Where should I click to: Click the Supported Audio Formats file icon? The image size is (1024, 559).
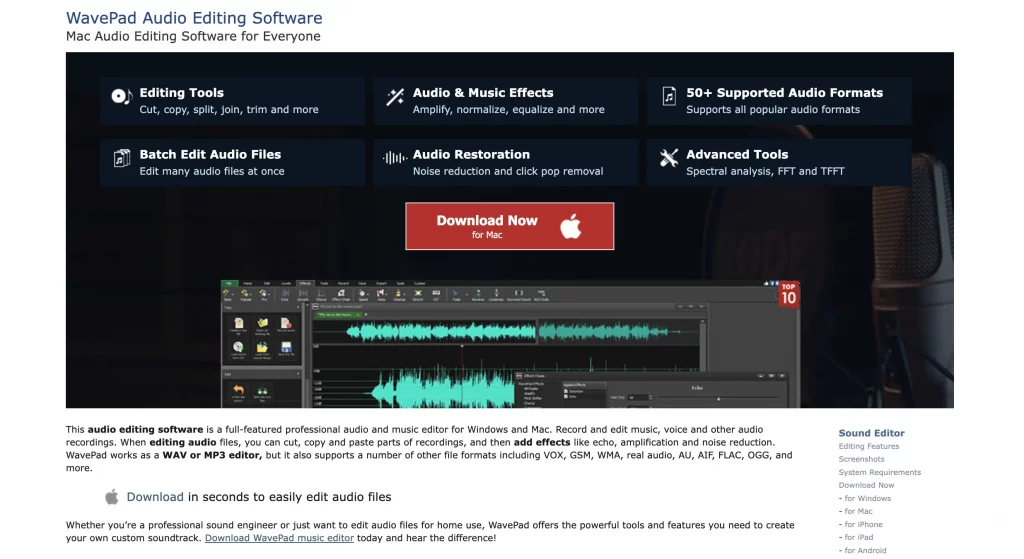tap(669, 97)
